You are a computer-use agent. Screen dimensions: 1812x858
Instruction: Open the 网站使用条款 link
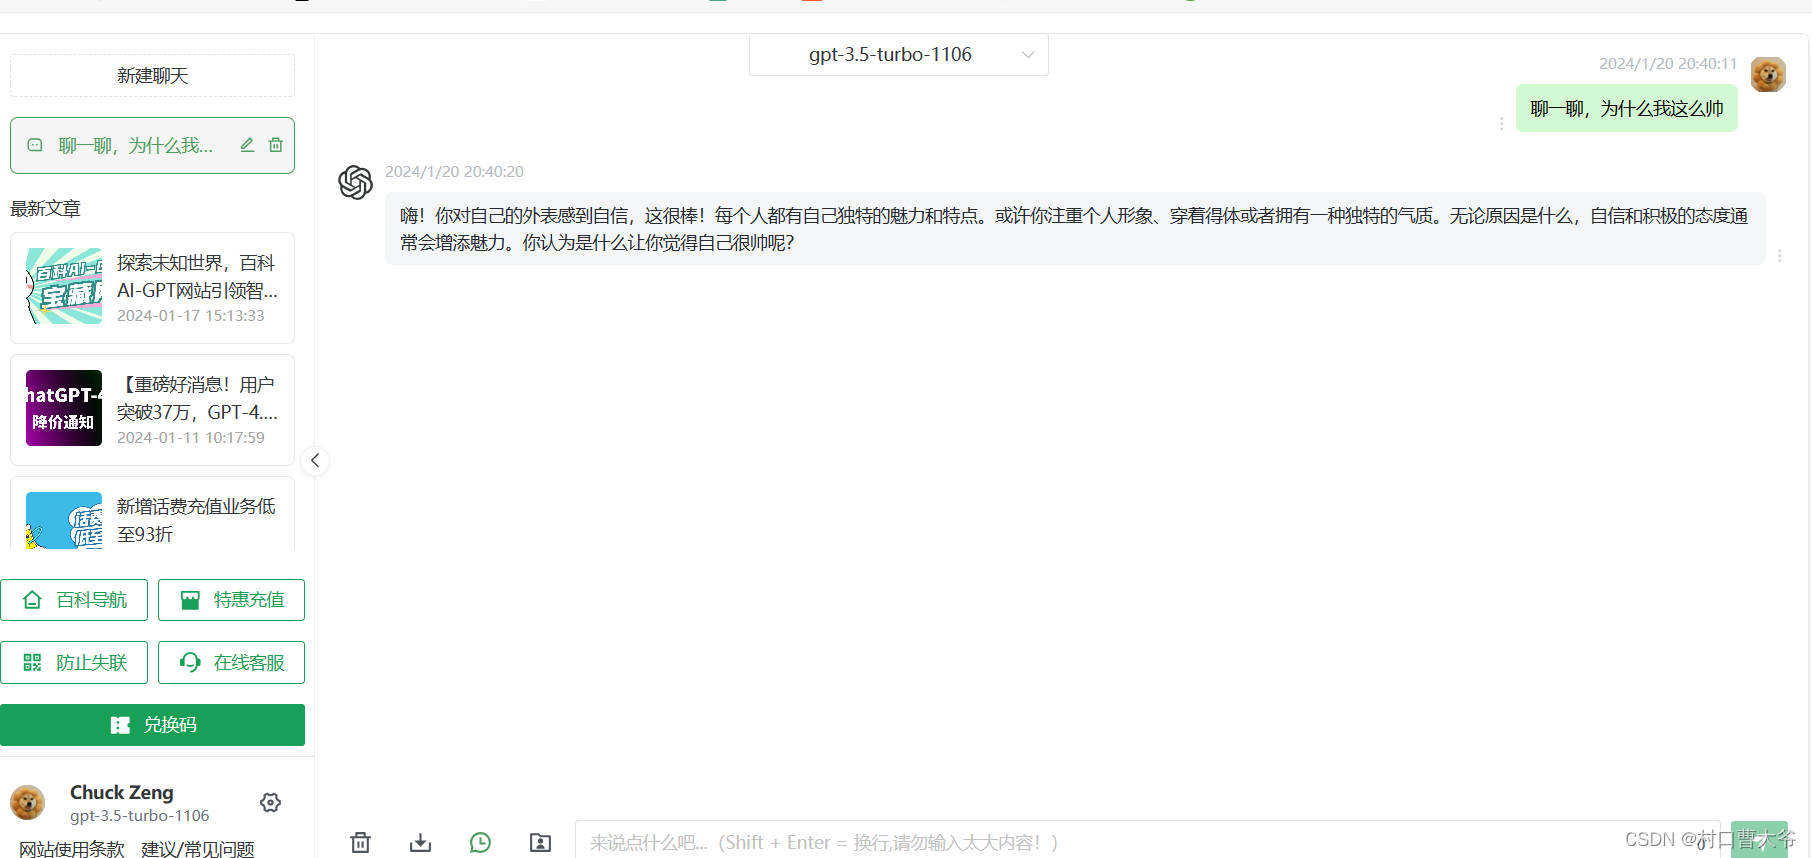tap(72, 849)
